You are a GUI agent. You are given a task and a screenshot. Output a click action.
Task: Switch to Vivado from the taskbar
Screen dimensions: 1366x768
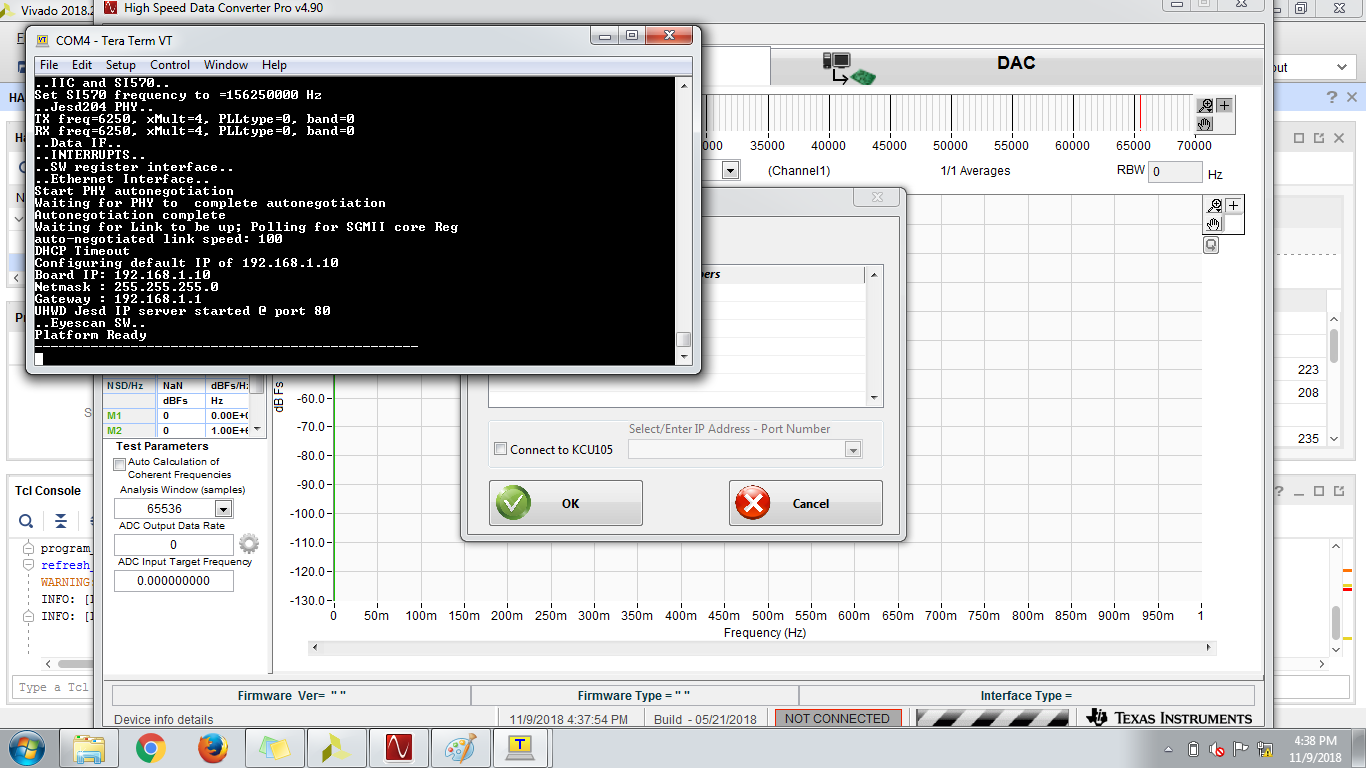point(337,748)
